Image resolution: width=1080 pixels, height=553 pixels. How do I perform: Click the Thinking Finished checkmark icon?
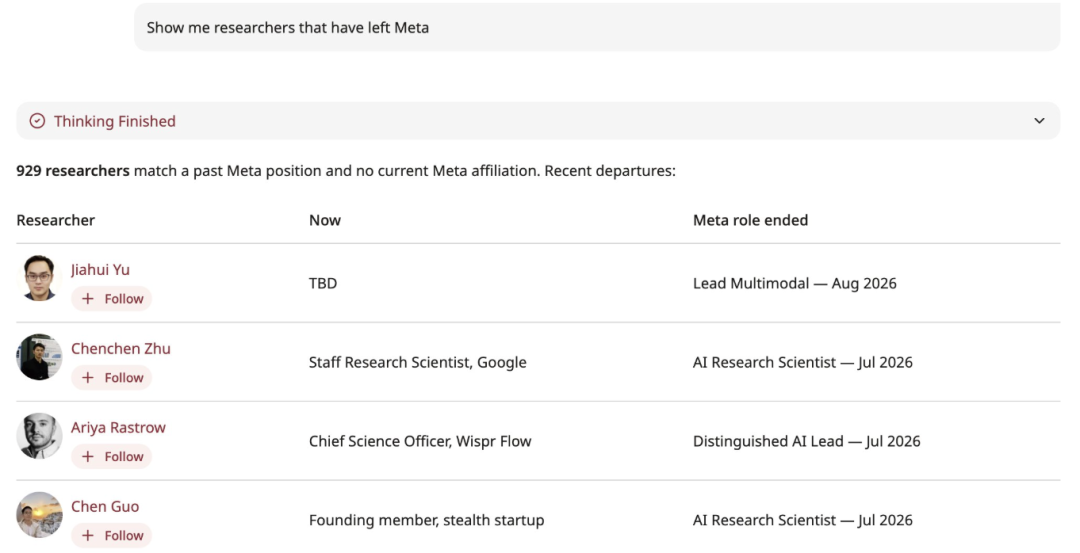coord(37,121)
